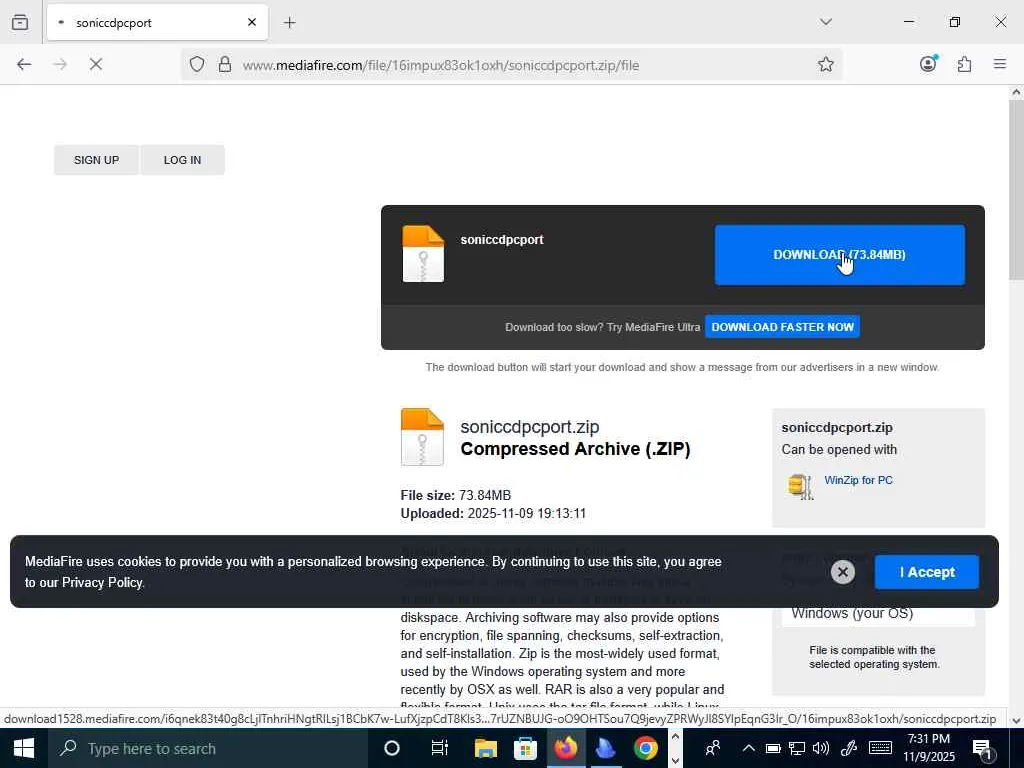This screenshot has height=768, width=1024.
Task: Click the page vertical scrollbar thumb
Action: (1016, 190)
